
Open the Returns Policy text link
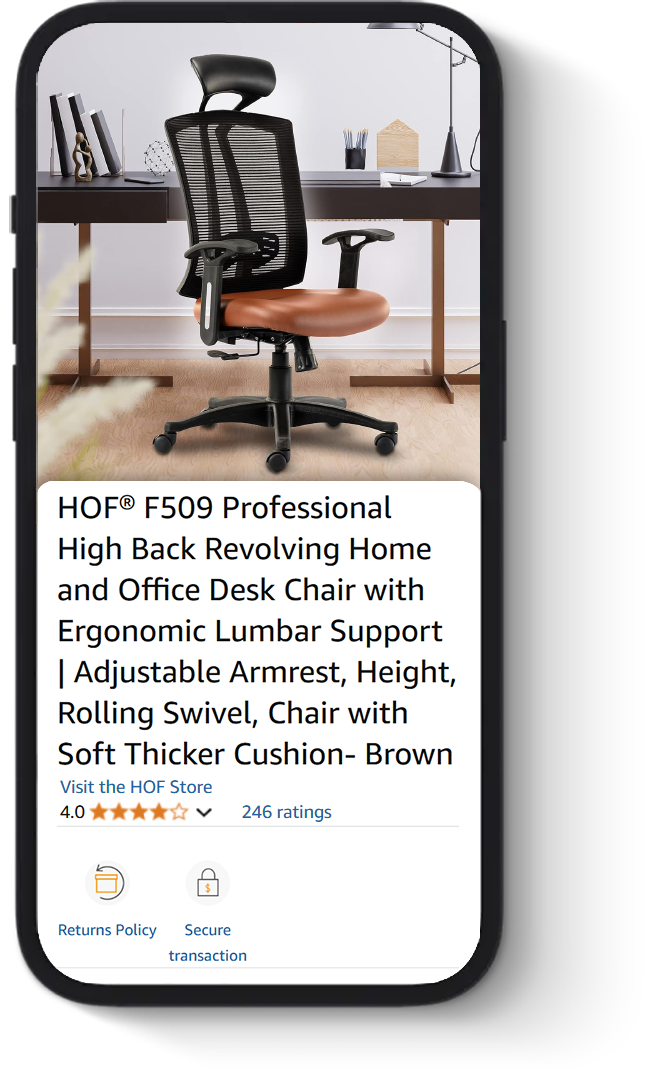click(x=107, y=930)
